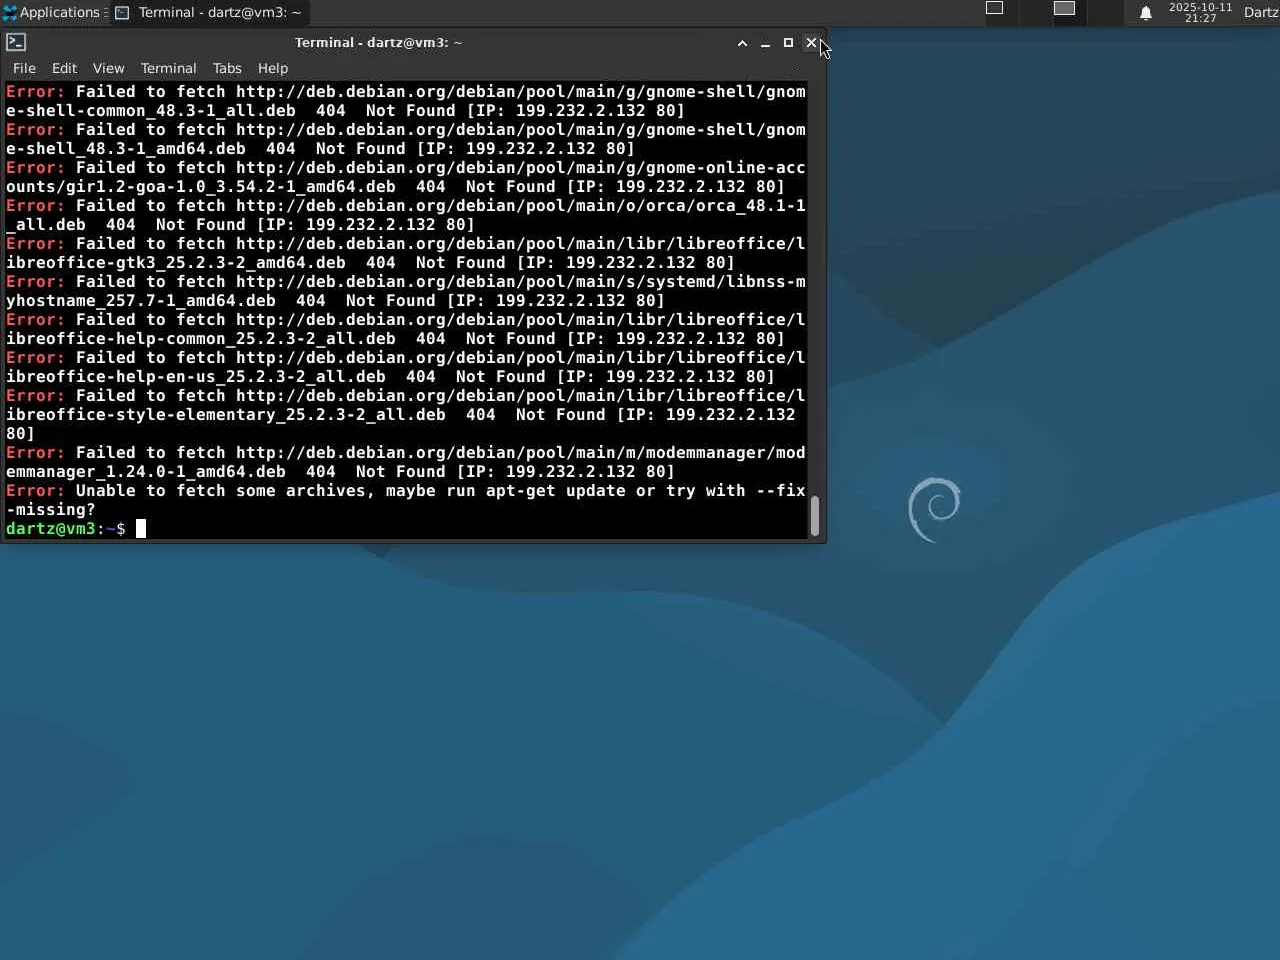Minimize the terminal window

coord(765,43)
